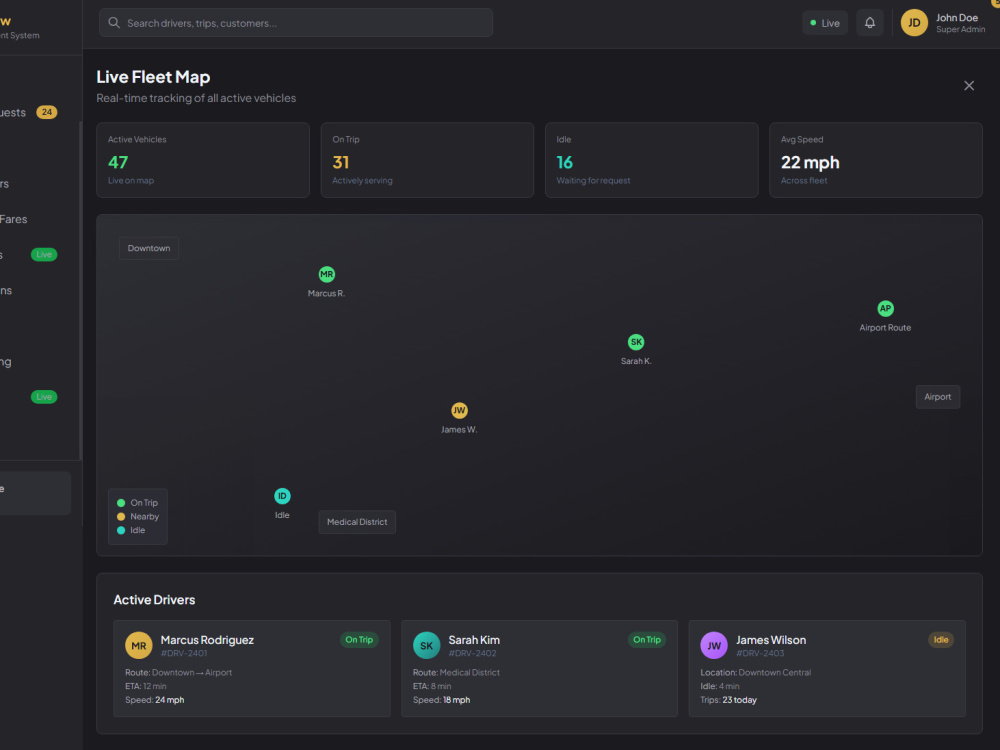Select the ID Idle map marker
1000x750 pixels.
282,496
